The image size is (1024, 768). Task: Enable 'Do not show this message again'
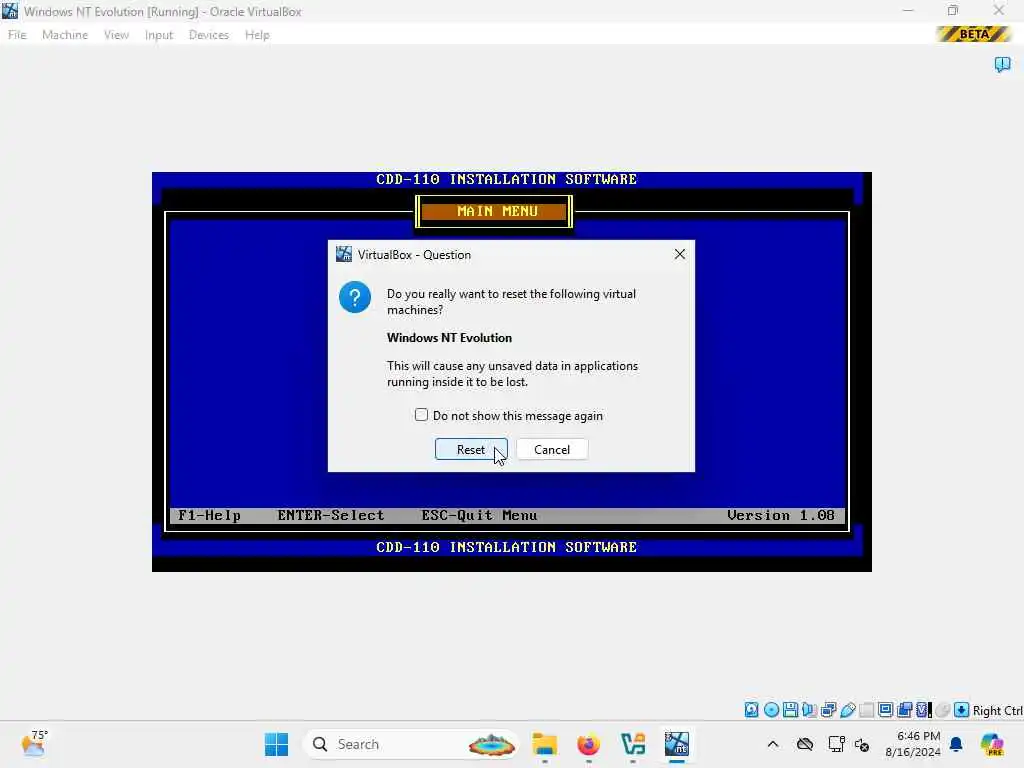(x=421, y=415)
